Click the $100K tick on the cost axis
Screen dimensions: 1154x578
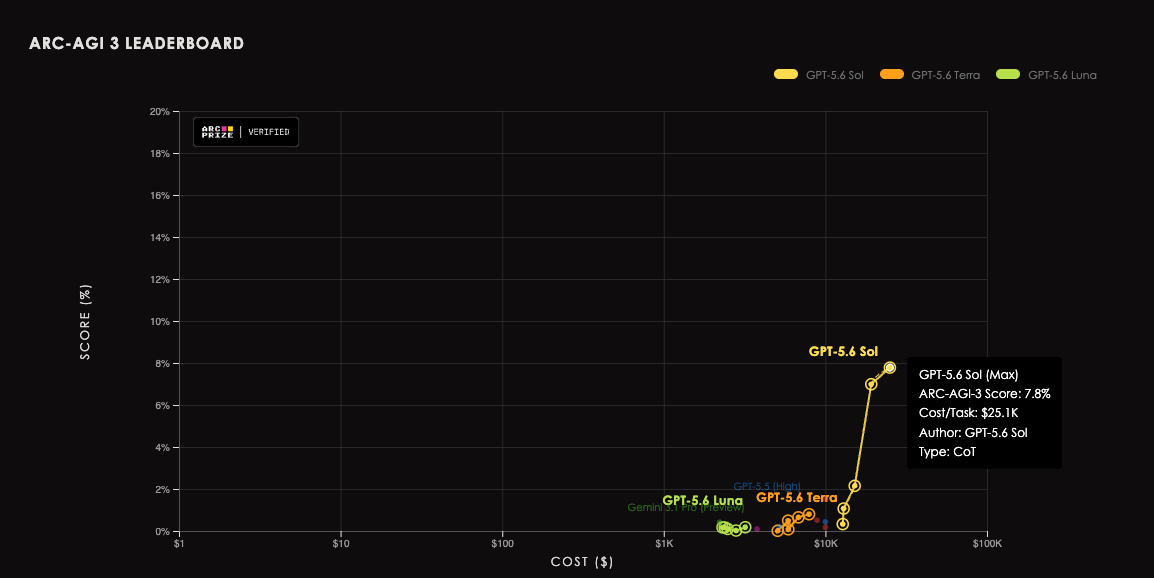(987, 544)
